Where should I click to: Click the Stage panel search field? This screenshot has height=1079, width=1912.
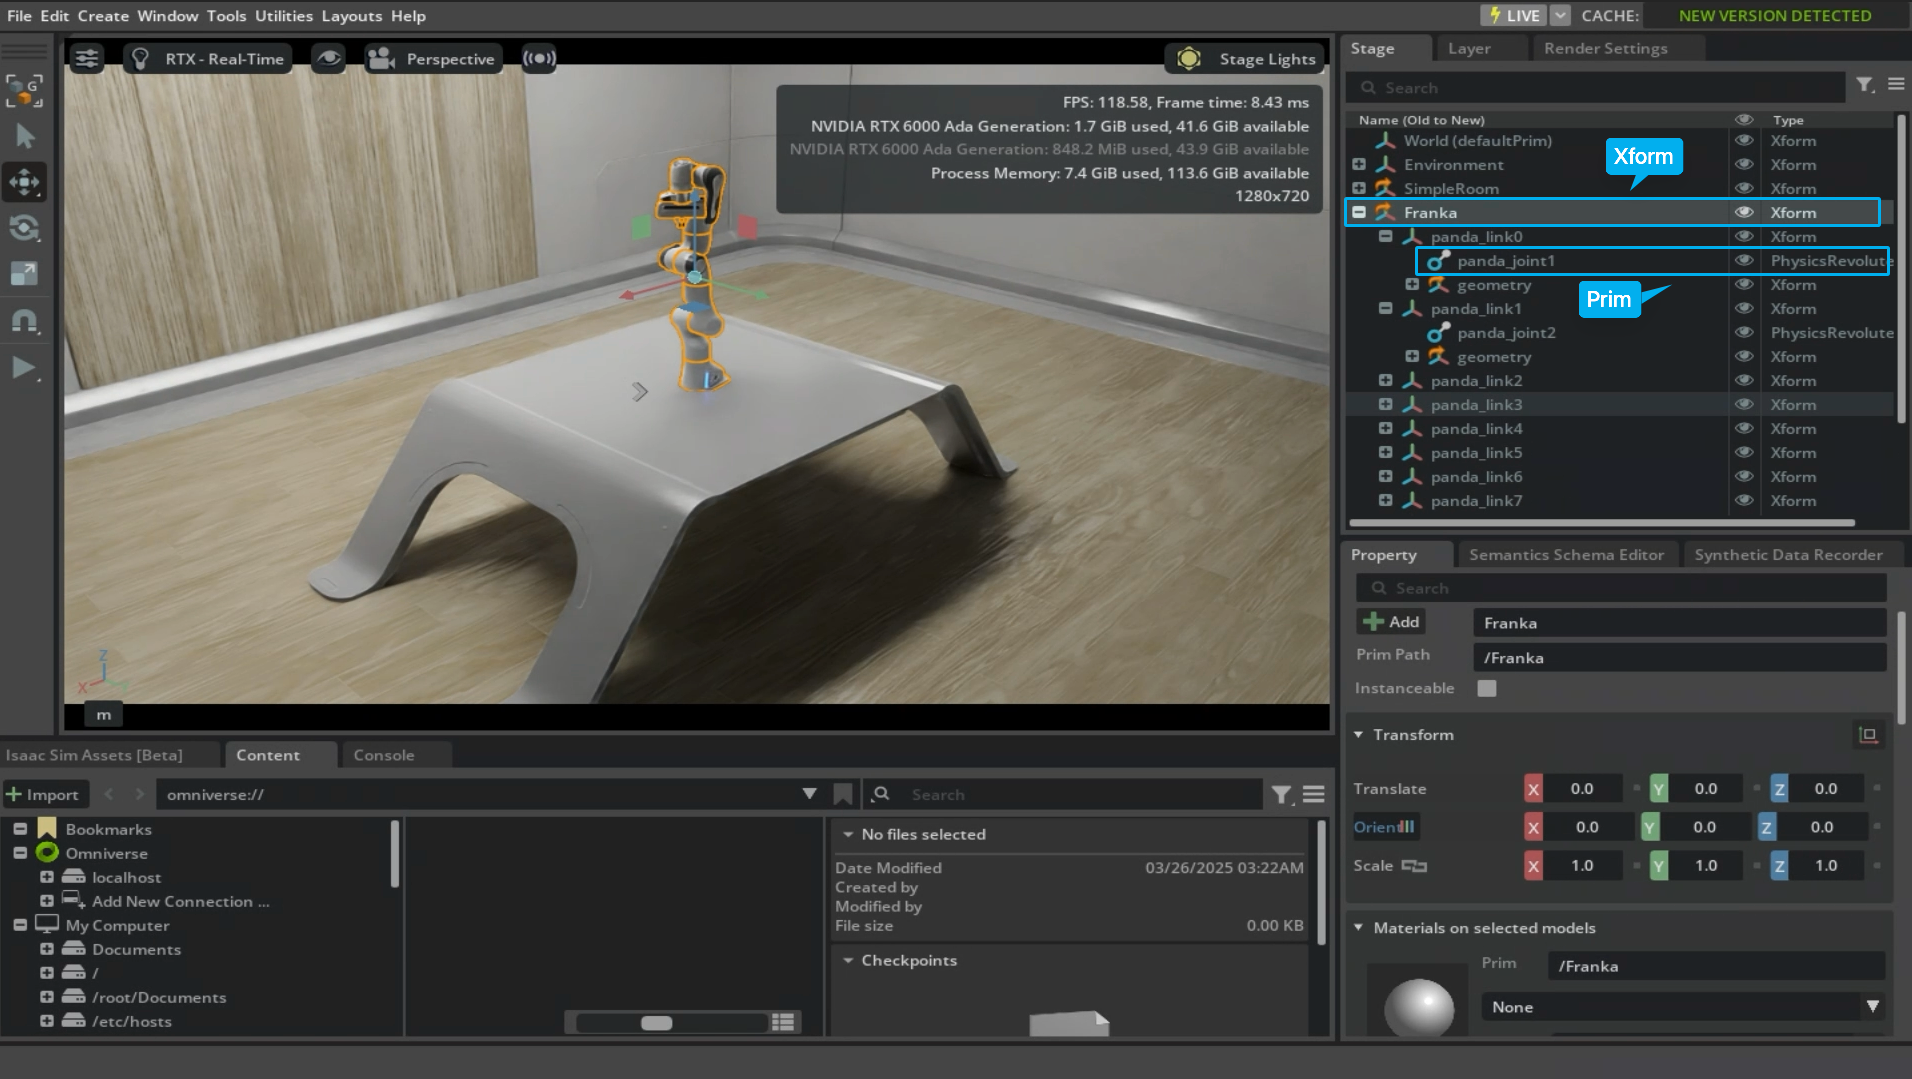pyautogui.click(x=1595, y=87)
